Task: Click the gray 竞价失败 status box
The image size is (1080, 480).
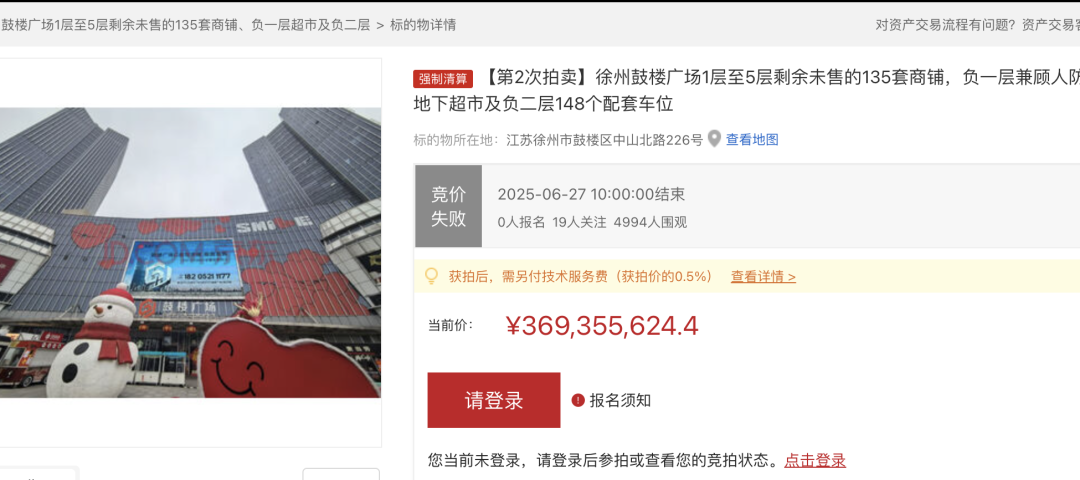Action: coord(448,207)
